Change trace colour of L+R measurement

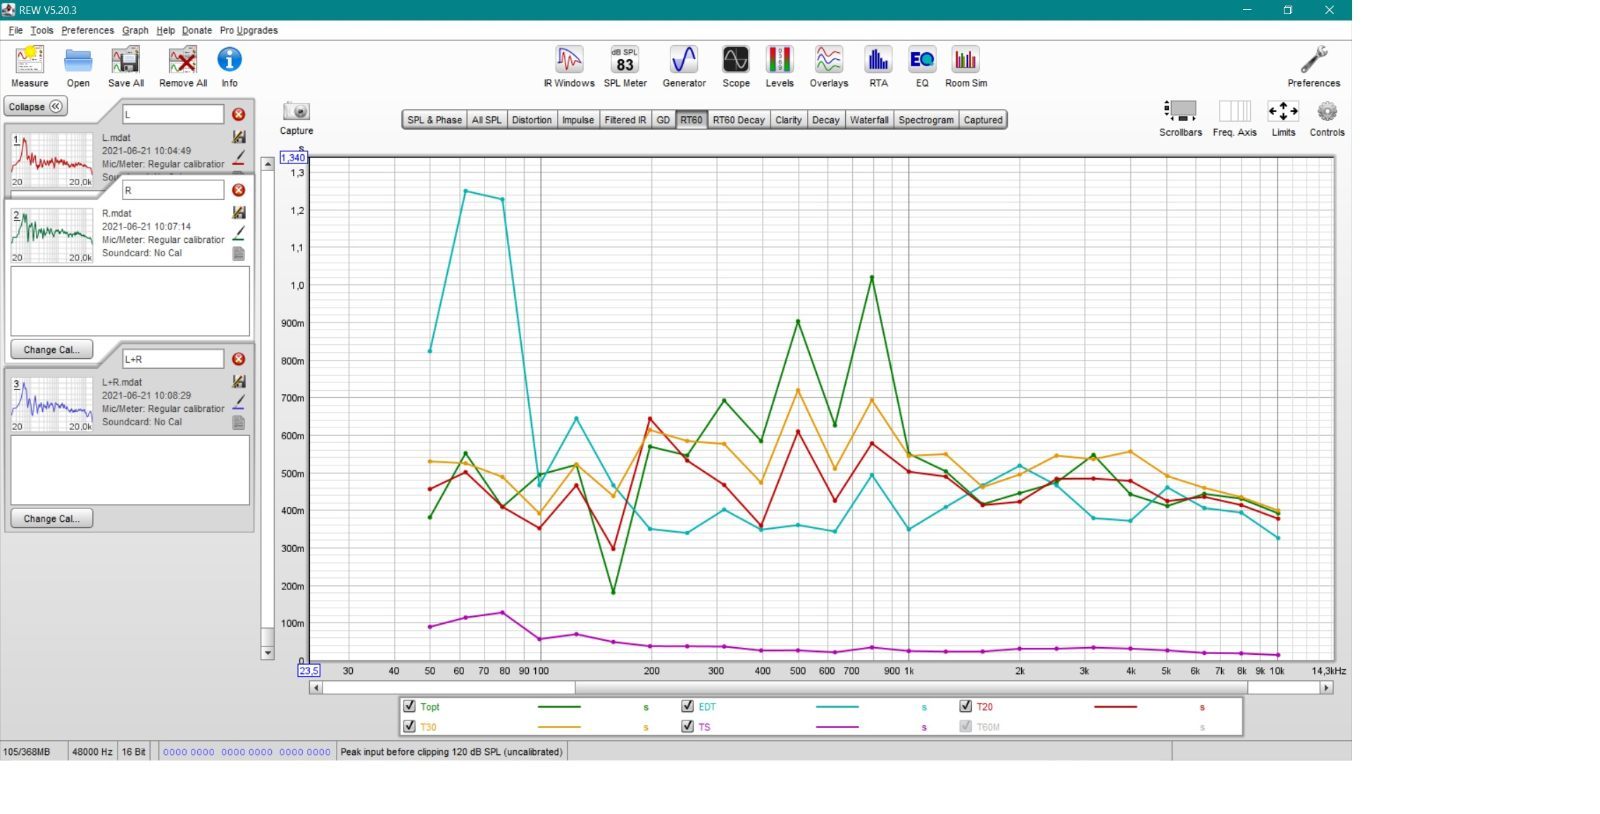[239, 402]
